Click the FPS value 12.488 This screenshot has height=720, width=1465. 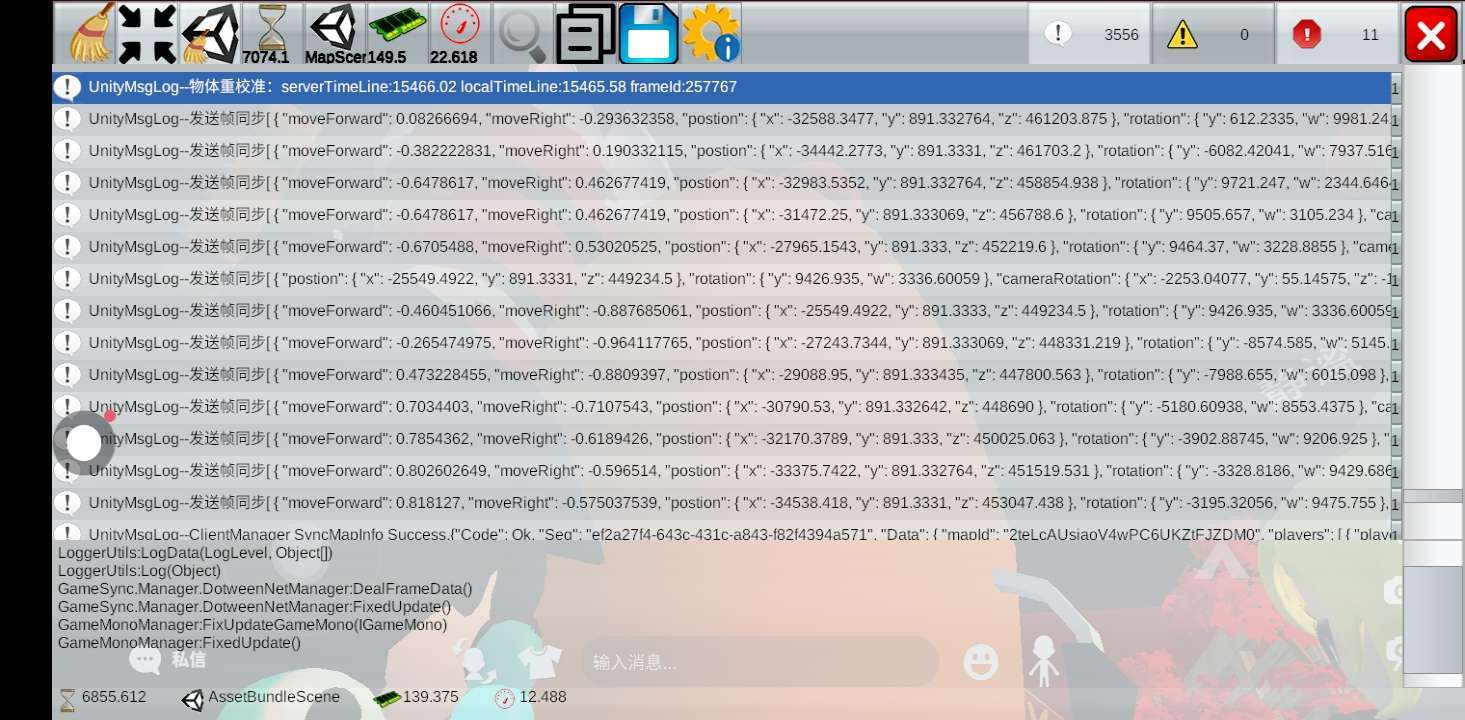pyautogui.click(x=543, y=697)
